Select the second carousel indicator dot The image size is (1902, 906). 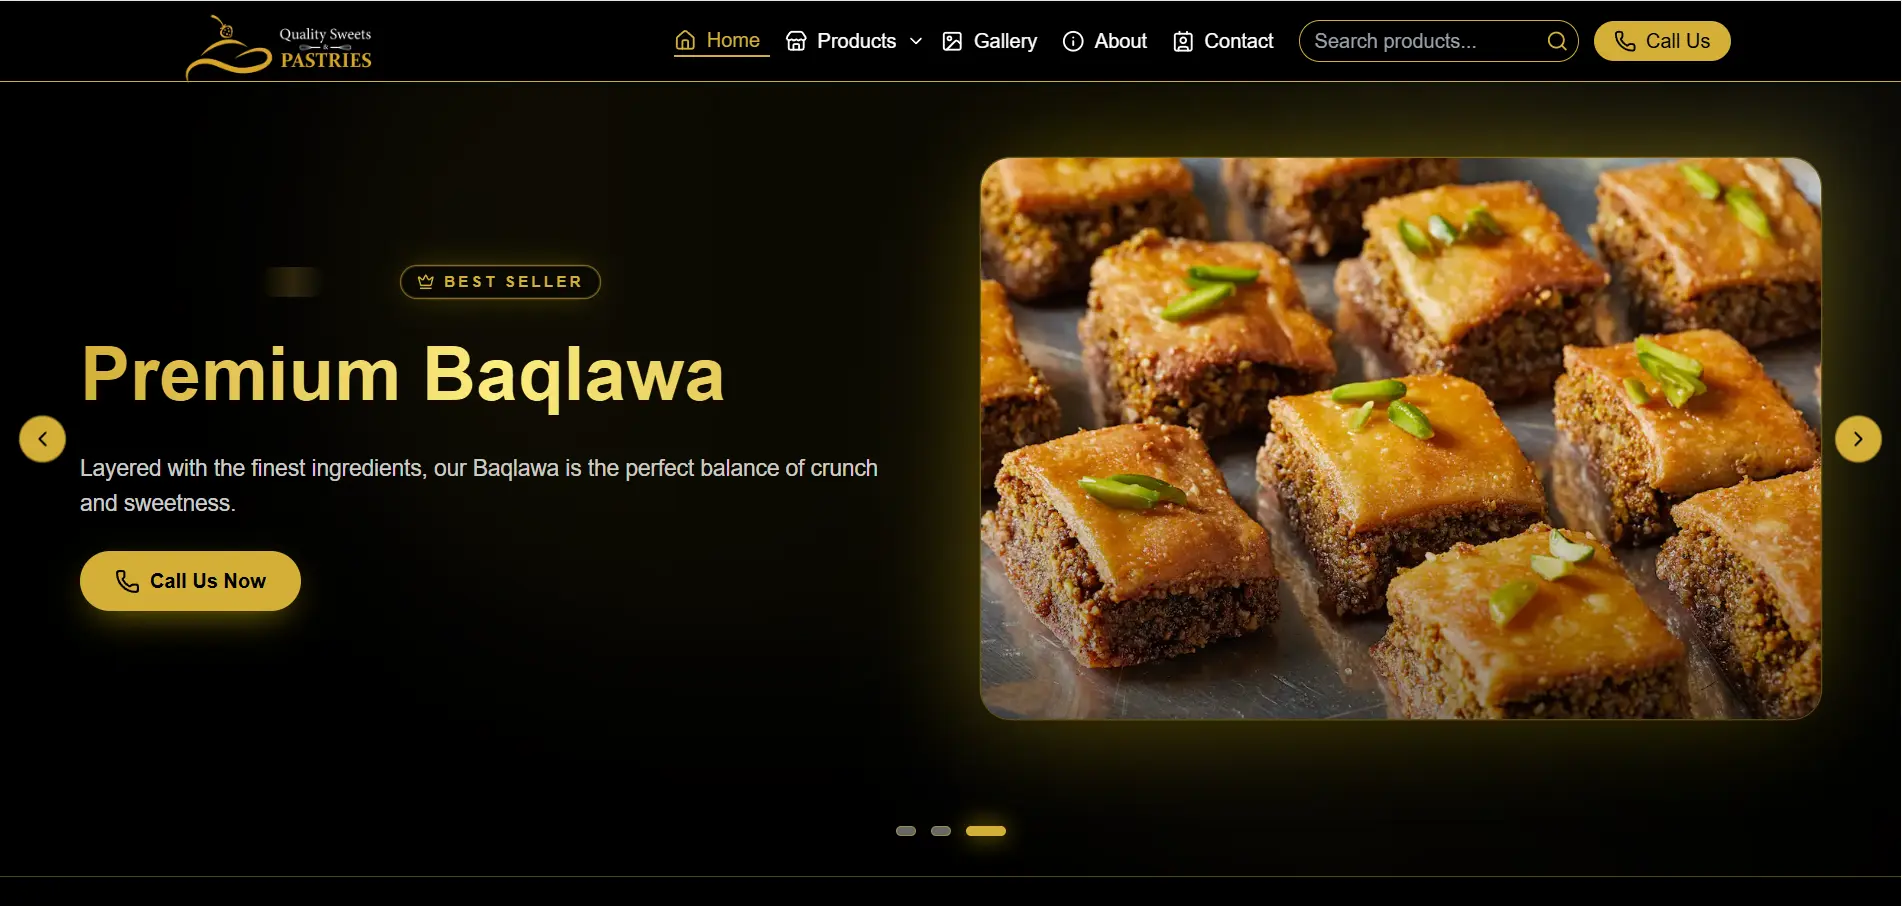tap(941, 831)
